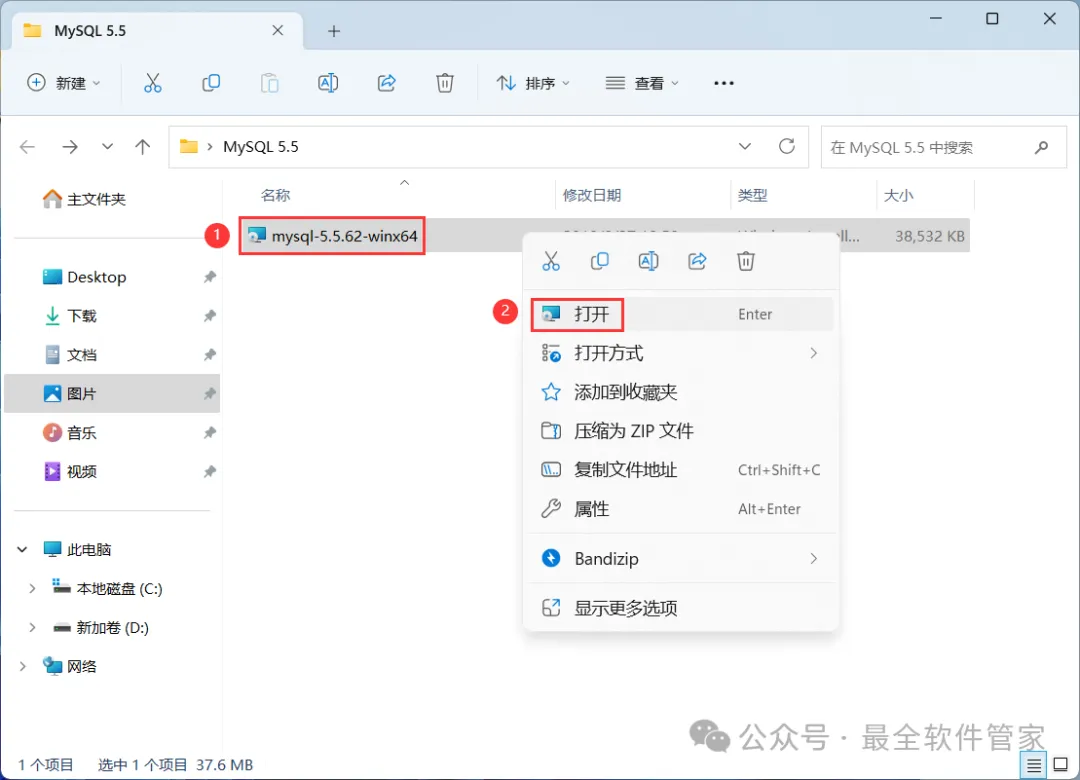Expand 新加卷 (D:) tree node

(32, 628)
